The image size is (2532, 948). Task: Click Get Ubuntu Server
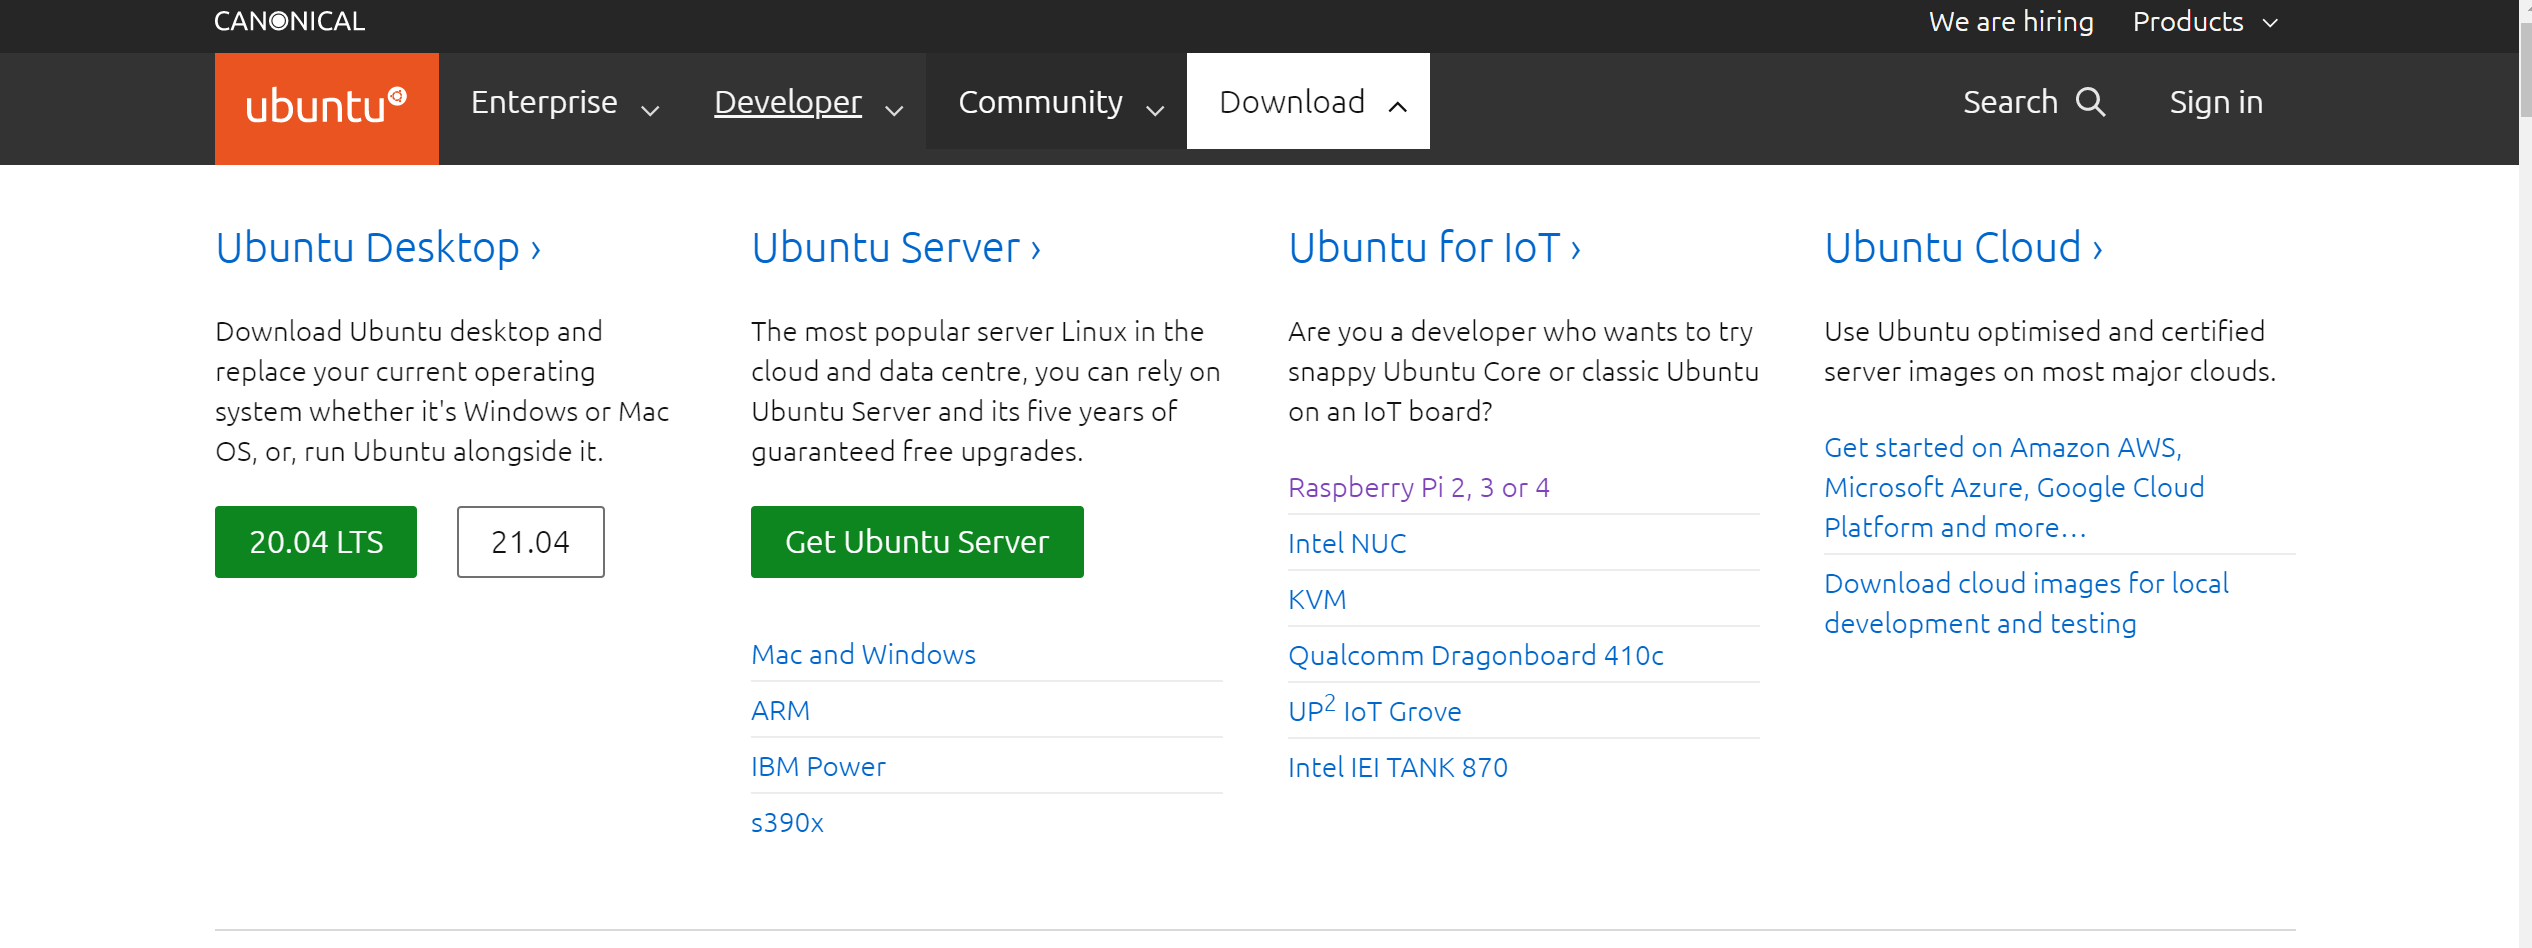(x=916, y=541)
